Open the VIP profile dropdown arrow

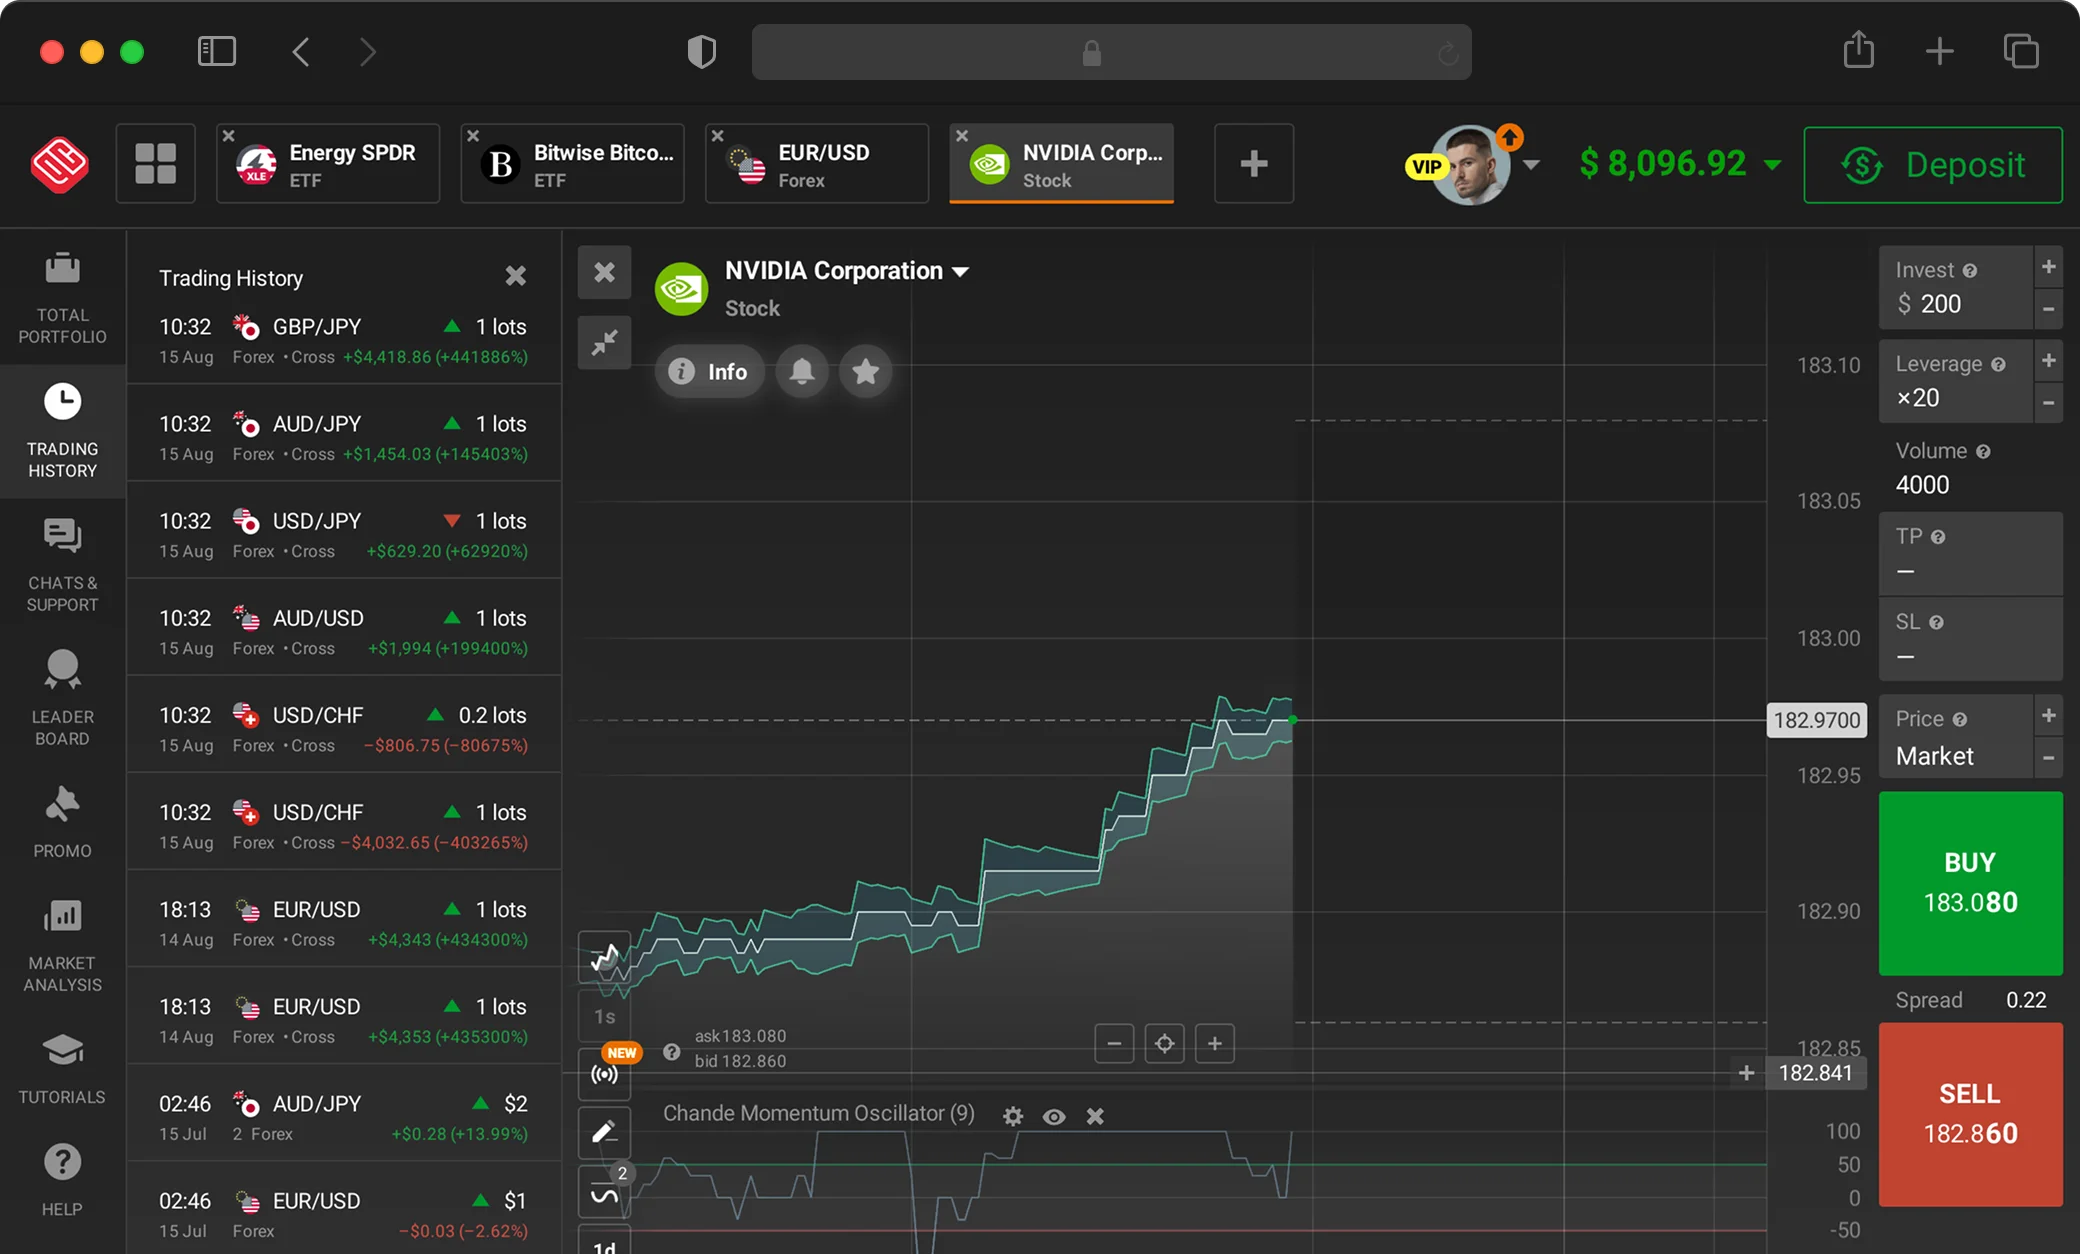pos(1532,165)
